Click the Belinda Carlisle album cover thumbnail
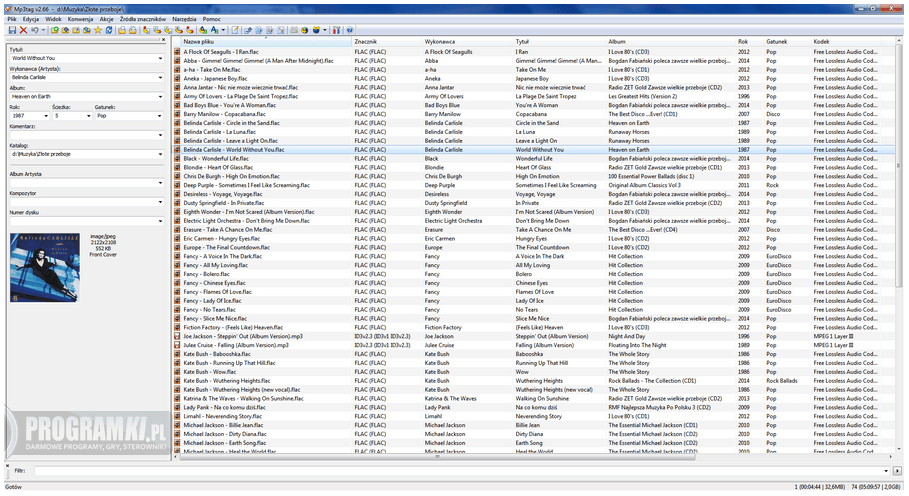The width and height of the screenshot is (909, 496). point(45,267)
